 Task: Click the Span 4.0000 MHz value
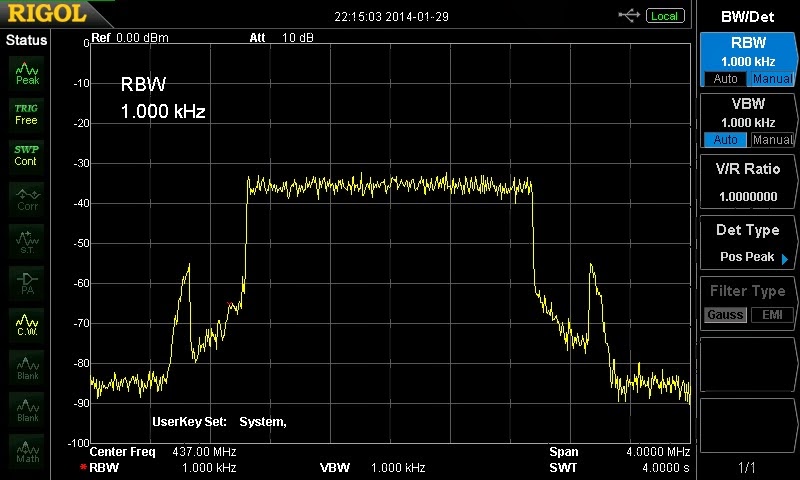[658, 451]
